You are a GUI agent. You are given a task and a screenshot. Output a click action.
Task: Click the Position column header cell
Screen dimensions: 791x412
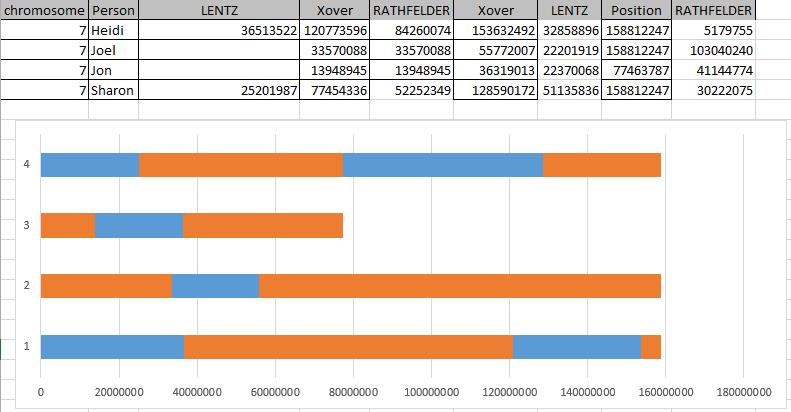click(635, 10)
